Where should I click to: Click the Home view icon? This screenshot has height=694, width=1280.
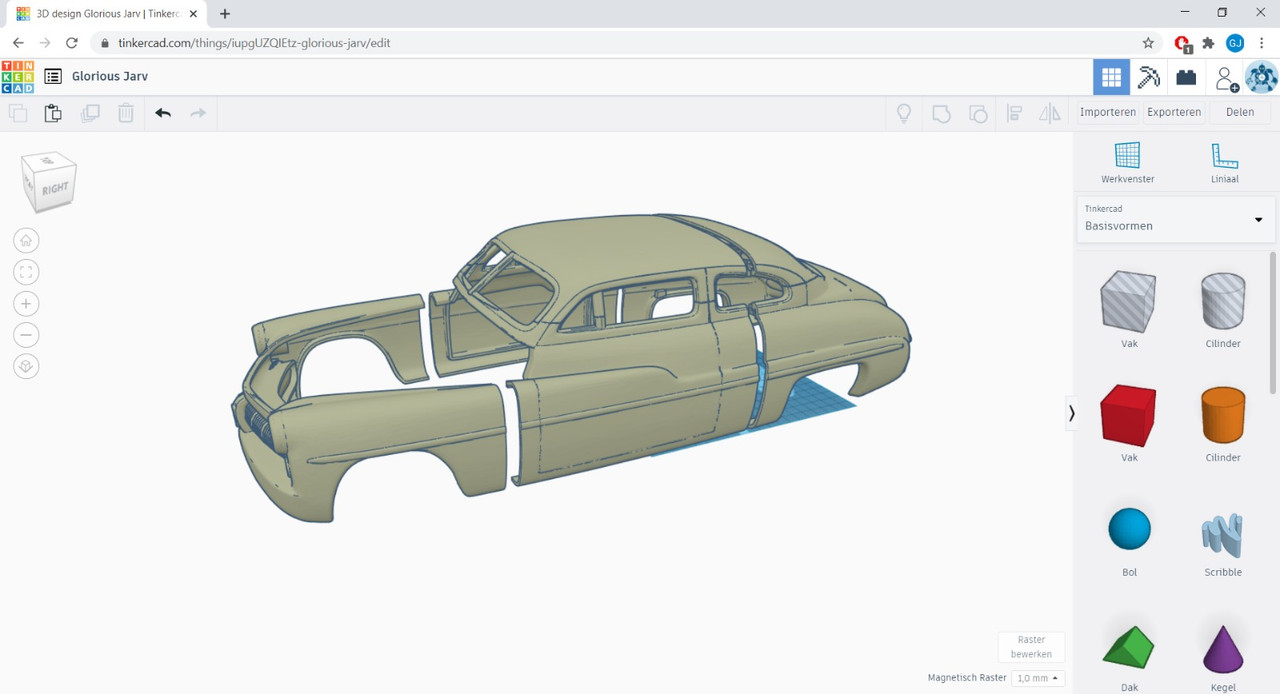pos(27,240)
